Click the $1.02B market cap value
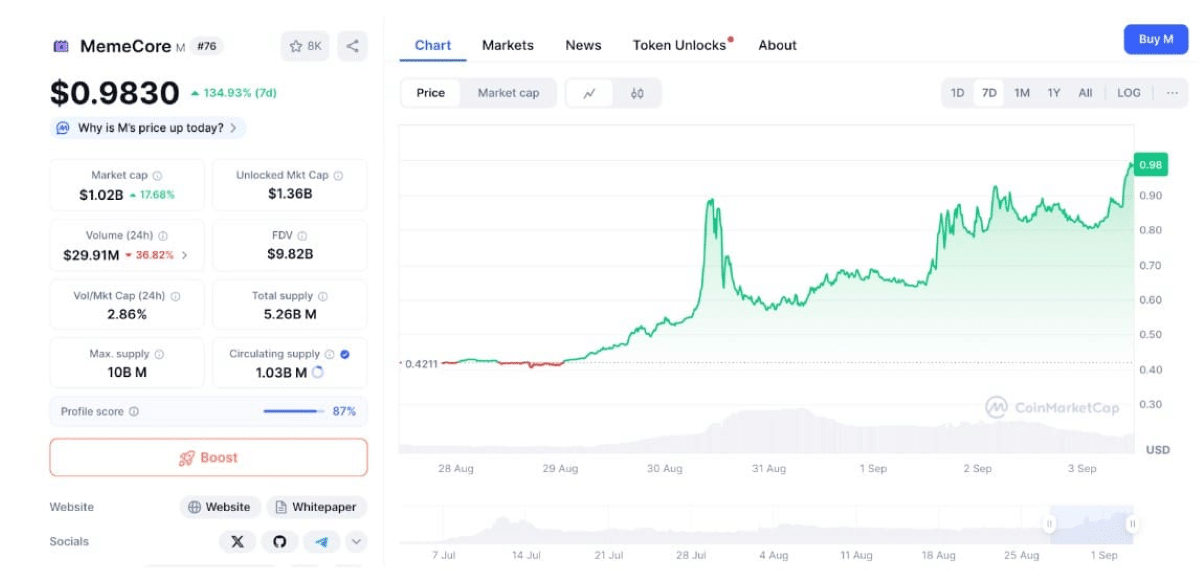The image size is (1200, 576). click(x=101, y=195)
